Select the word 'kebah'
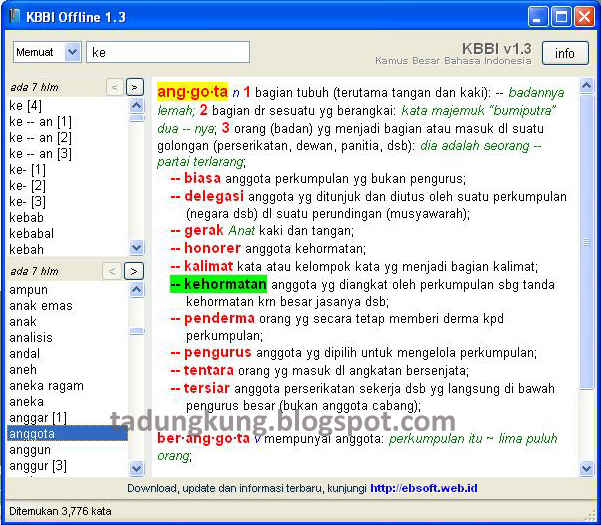 [26, 249]
